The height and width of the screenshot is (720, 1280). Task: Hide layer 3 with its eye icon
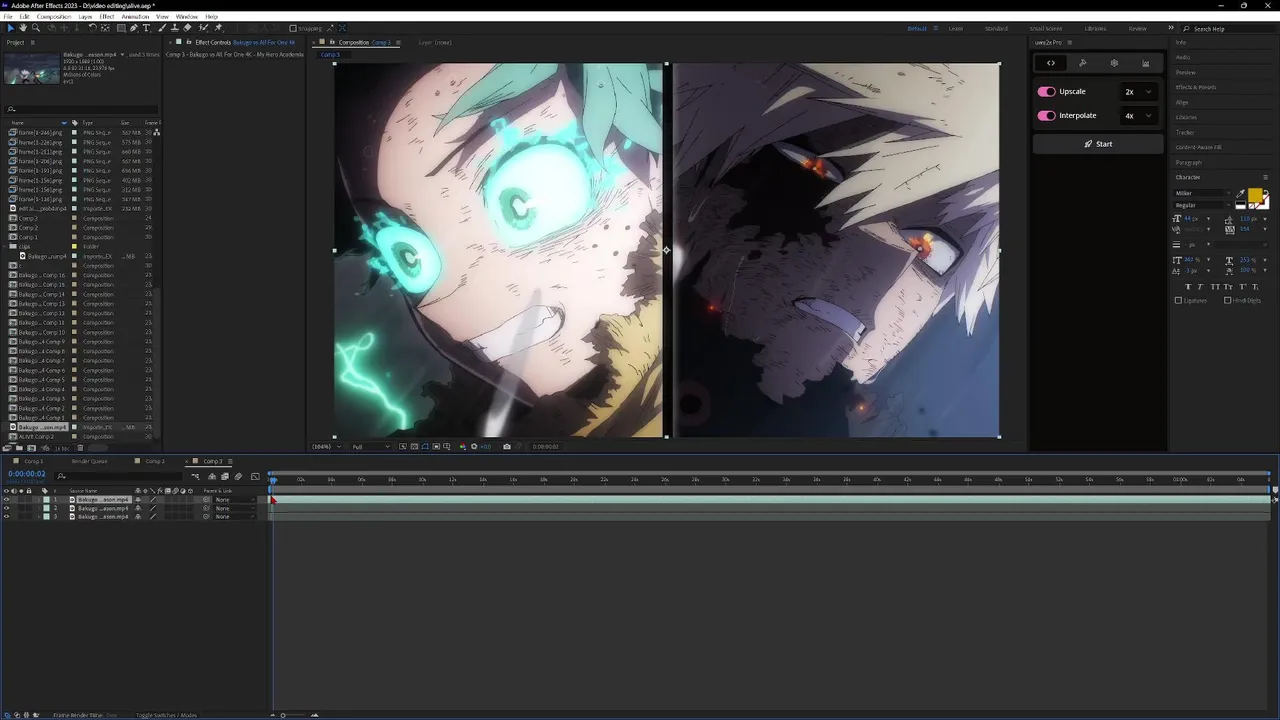click(6, 516)
